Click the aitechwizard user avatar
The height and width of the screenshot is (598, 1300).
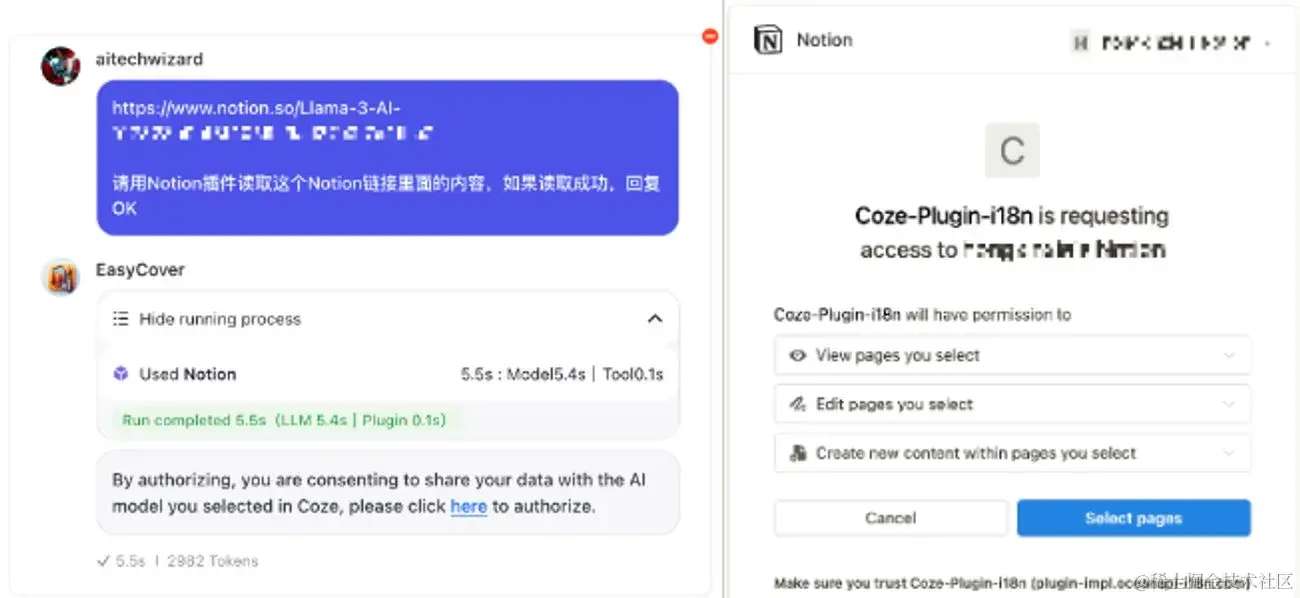60,66
